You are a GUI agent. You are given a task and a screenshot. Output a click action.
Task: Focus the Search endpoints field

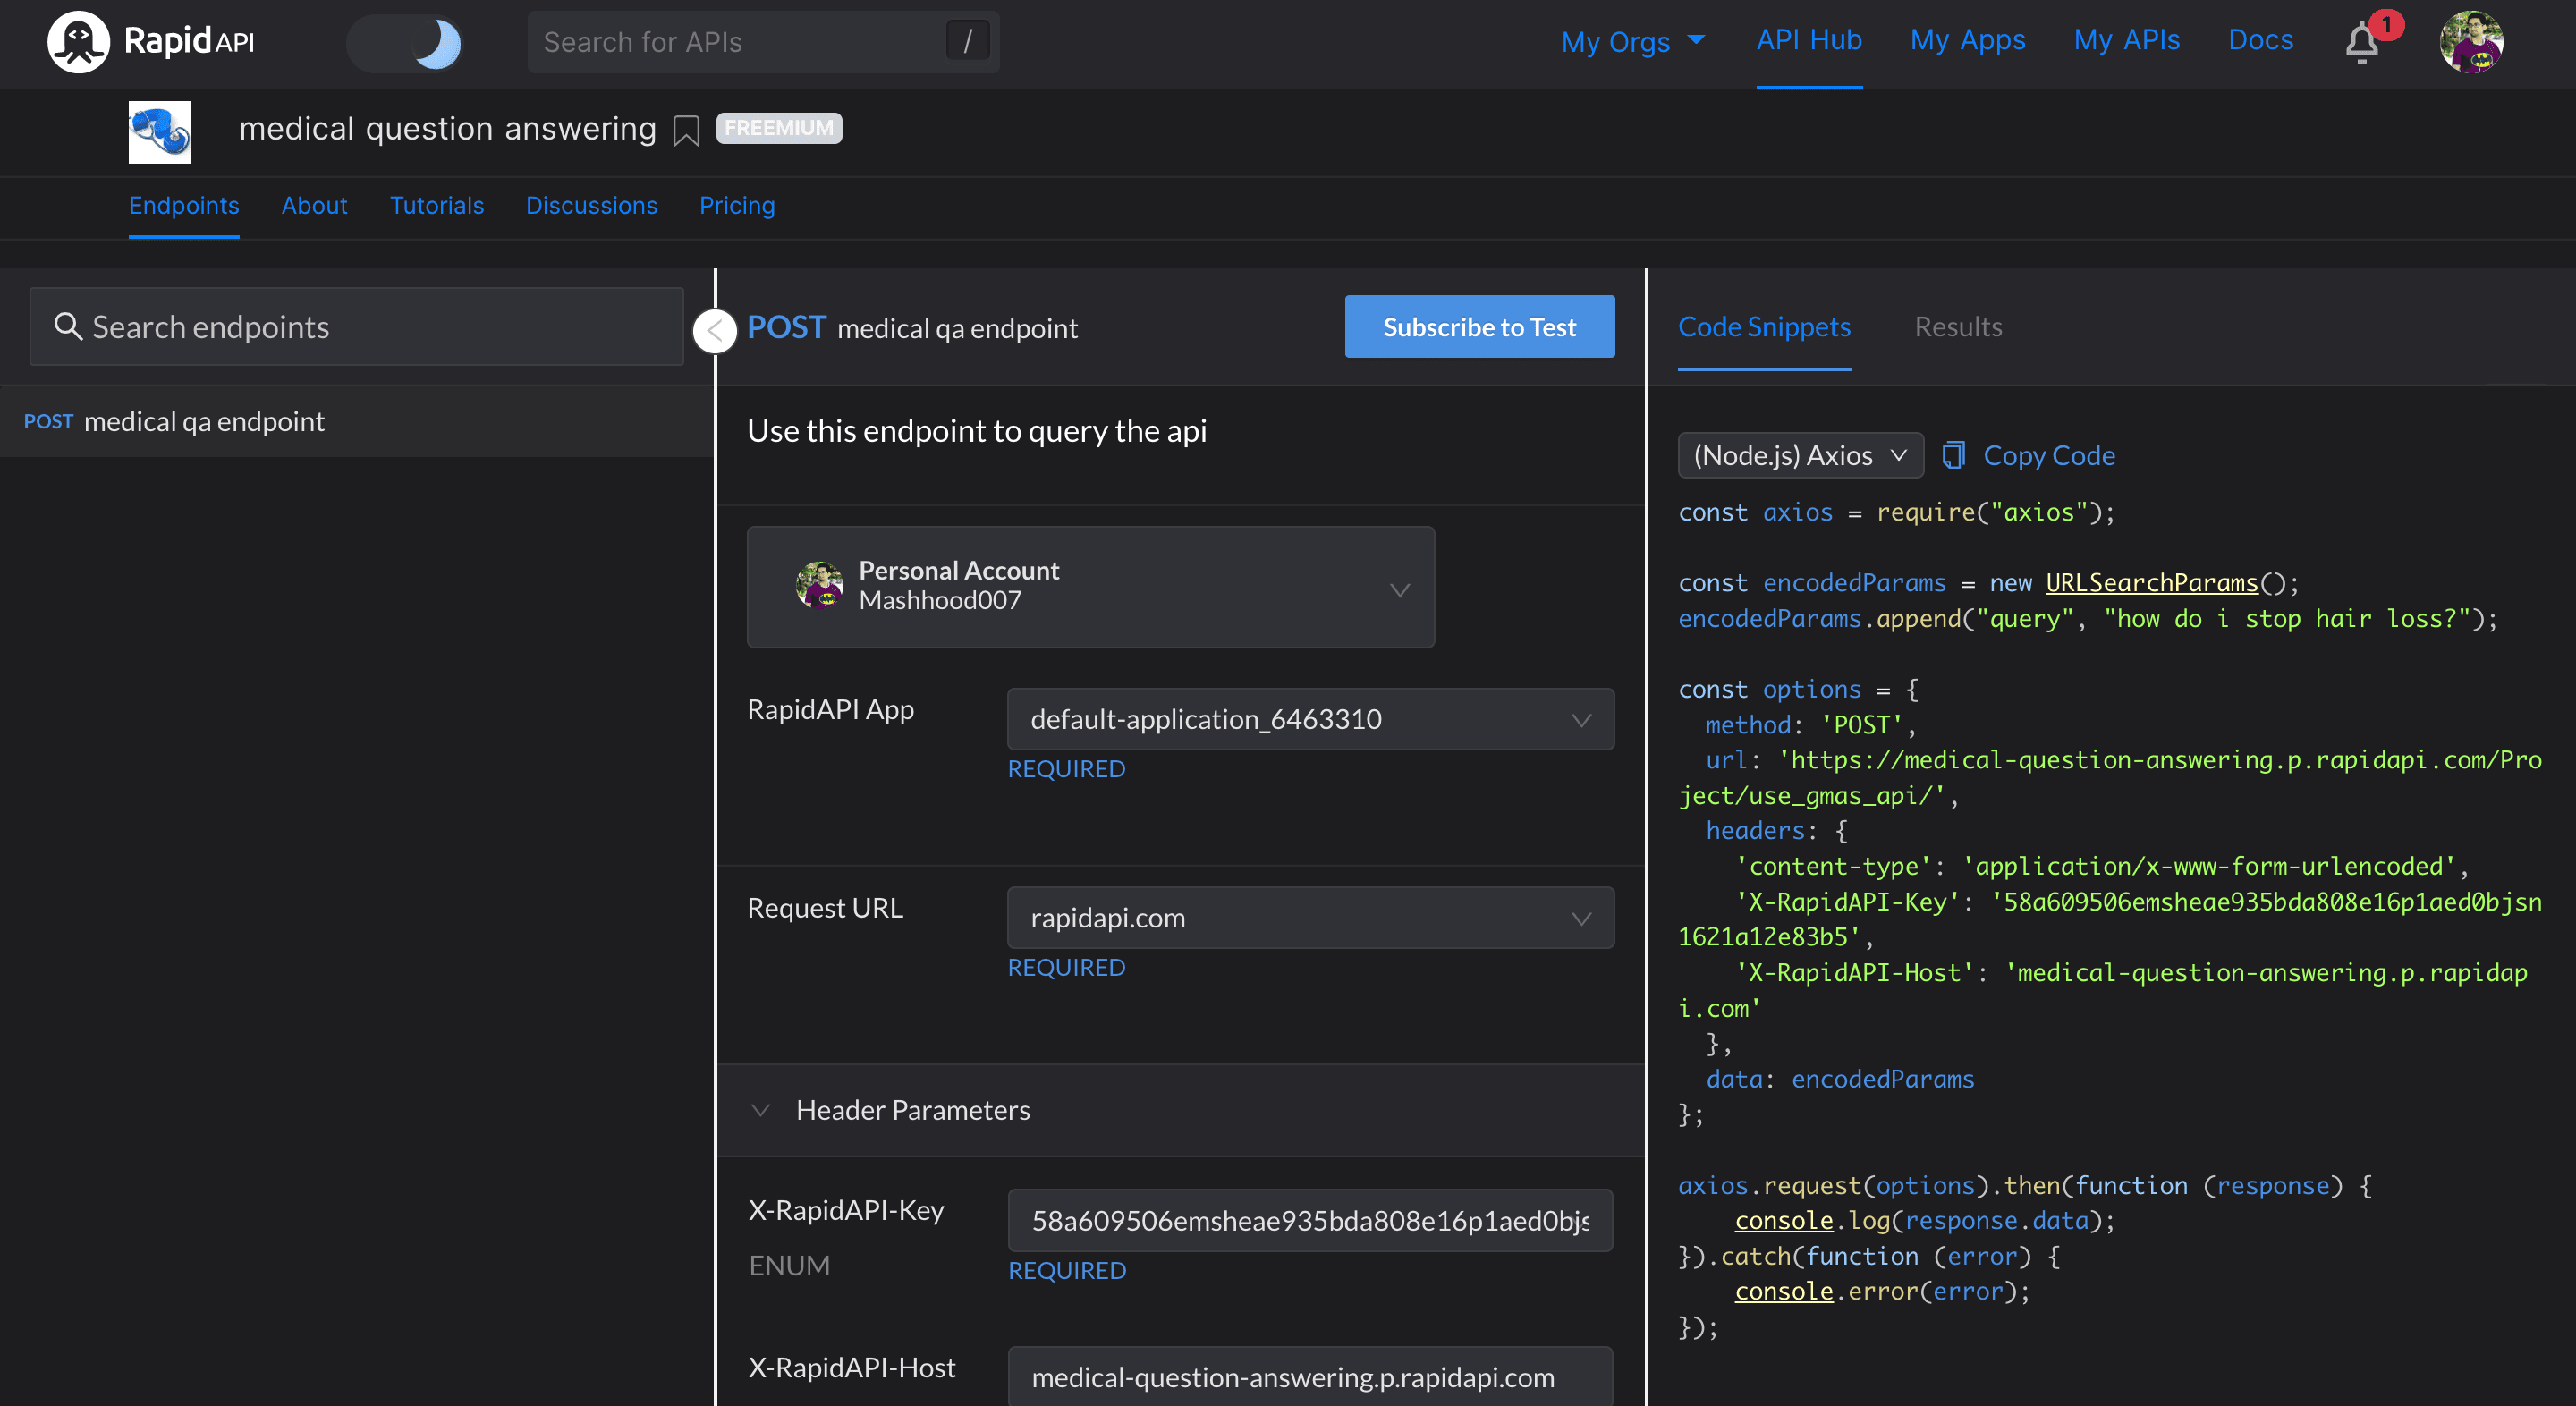coord(357,327)
